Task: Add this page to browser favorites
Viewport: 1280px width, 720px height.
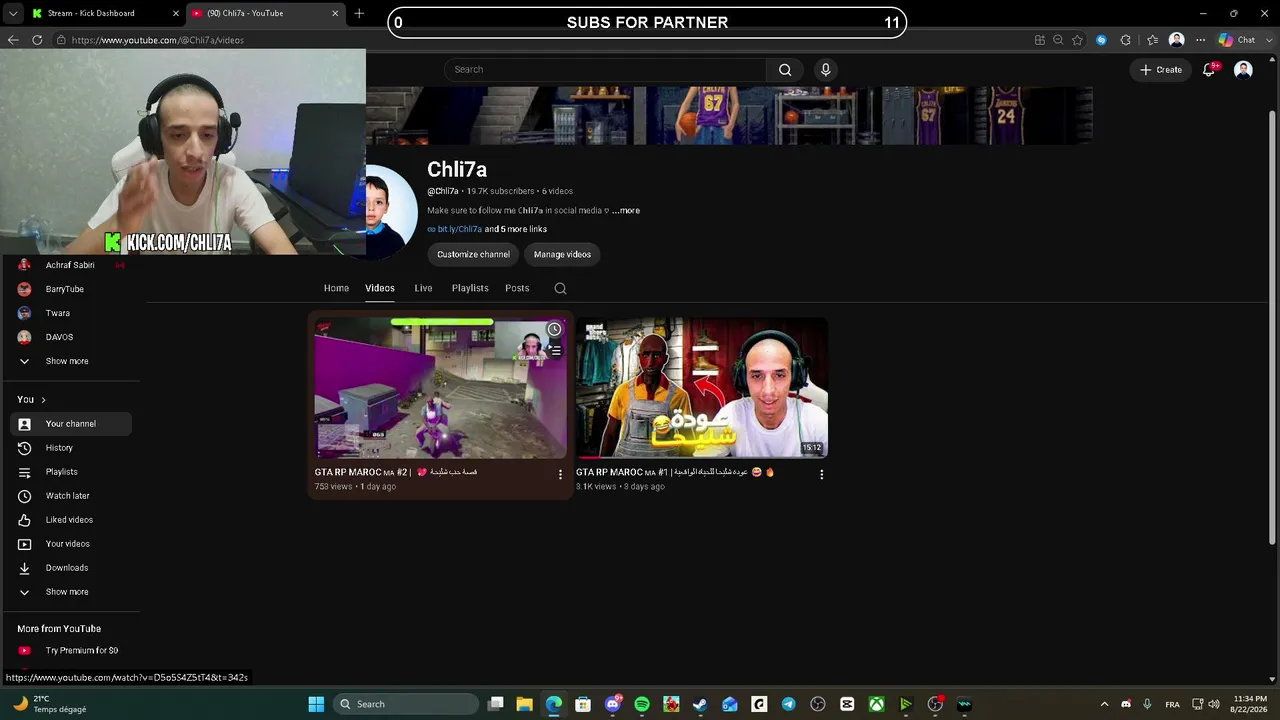Action: 1077,40
